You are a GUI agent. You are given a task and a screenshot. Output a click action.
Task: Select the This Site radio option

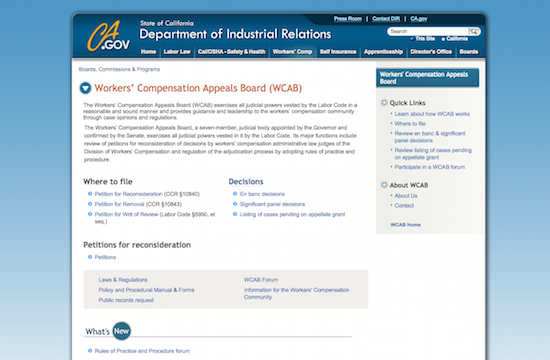[x=412, y=39]
